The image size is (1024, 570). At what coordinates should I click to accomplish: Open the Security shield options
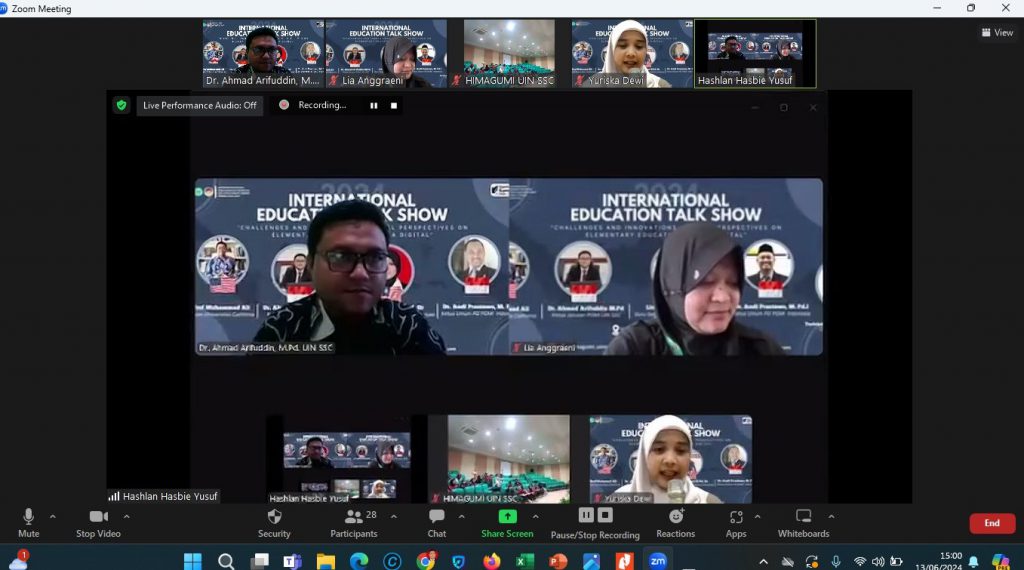pos(274,524)
